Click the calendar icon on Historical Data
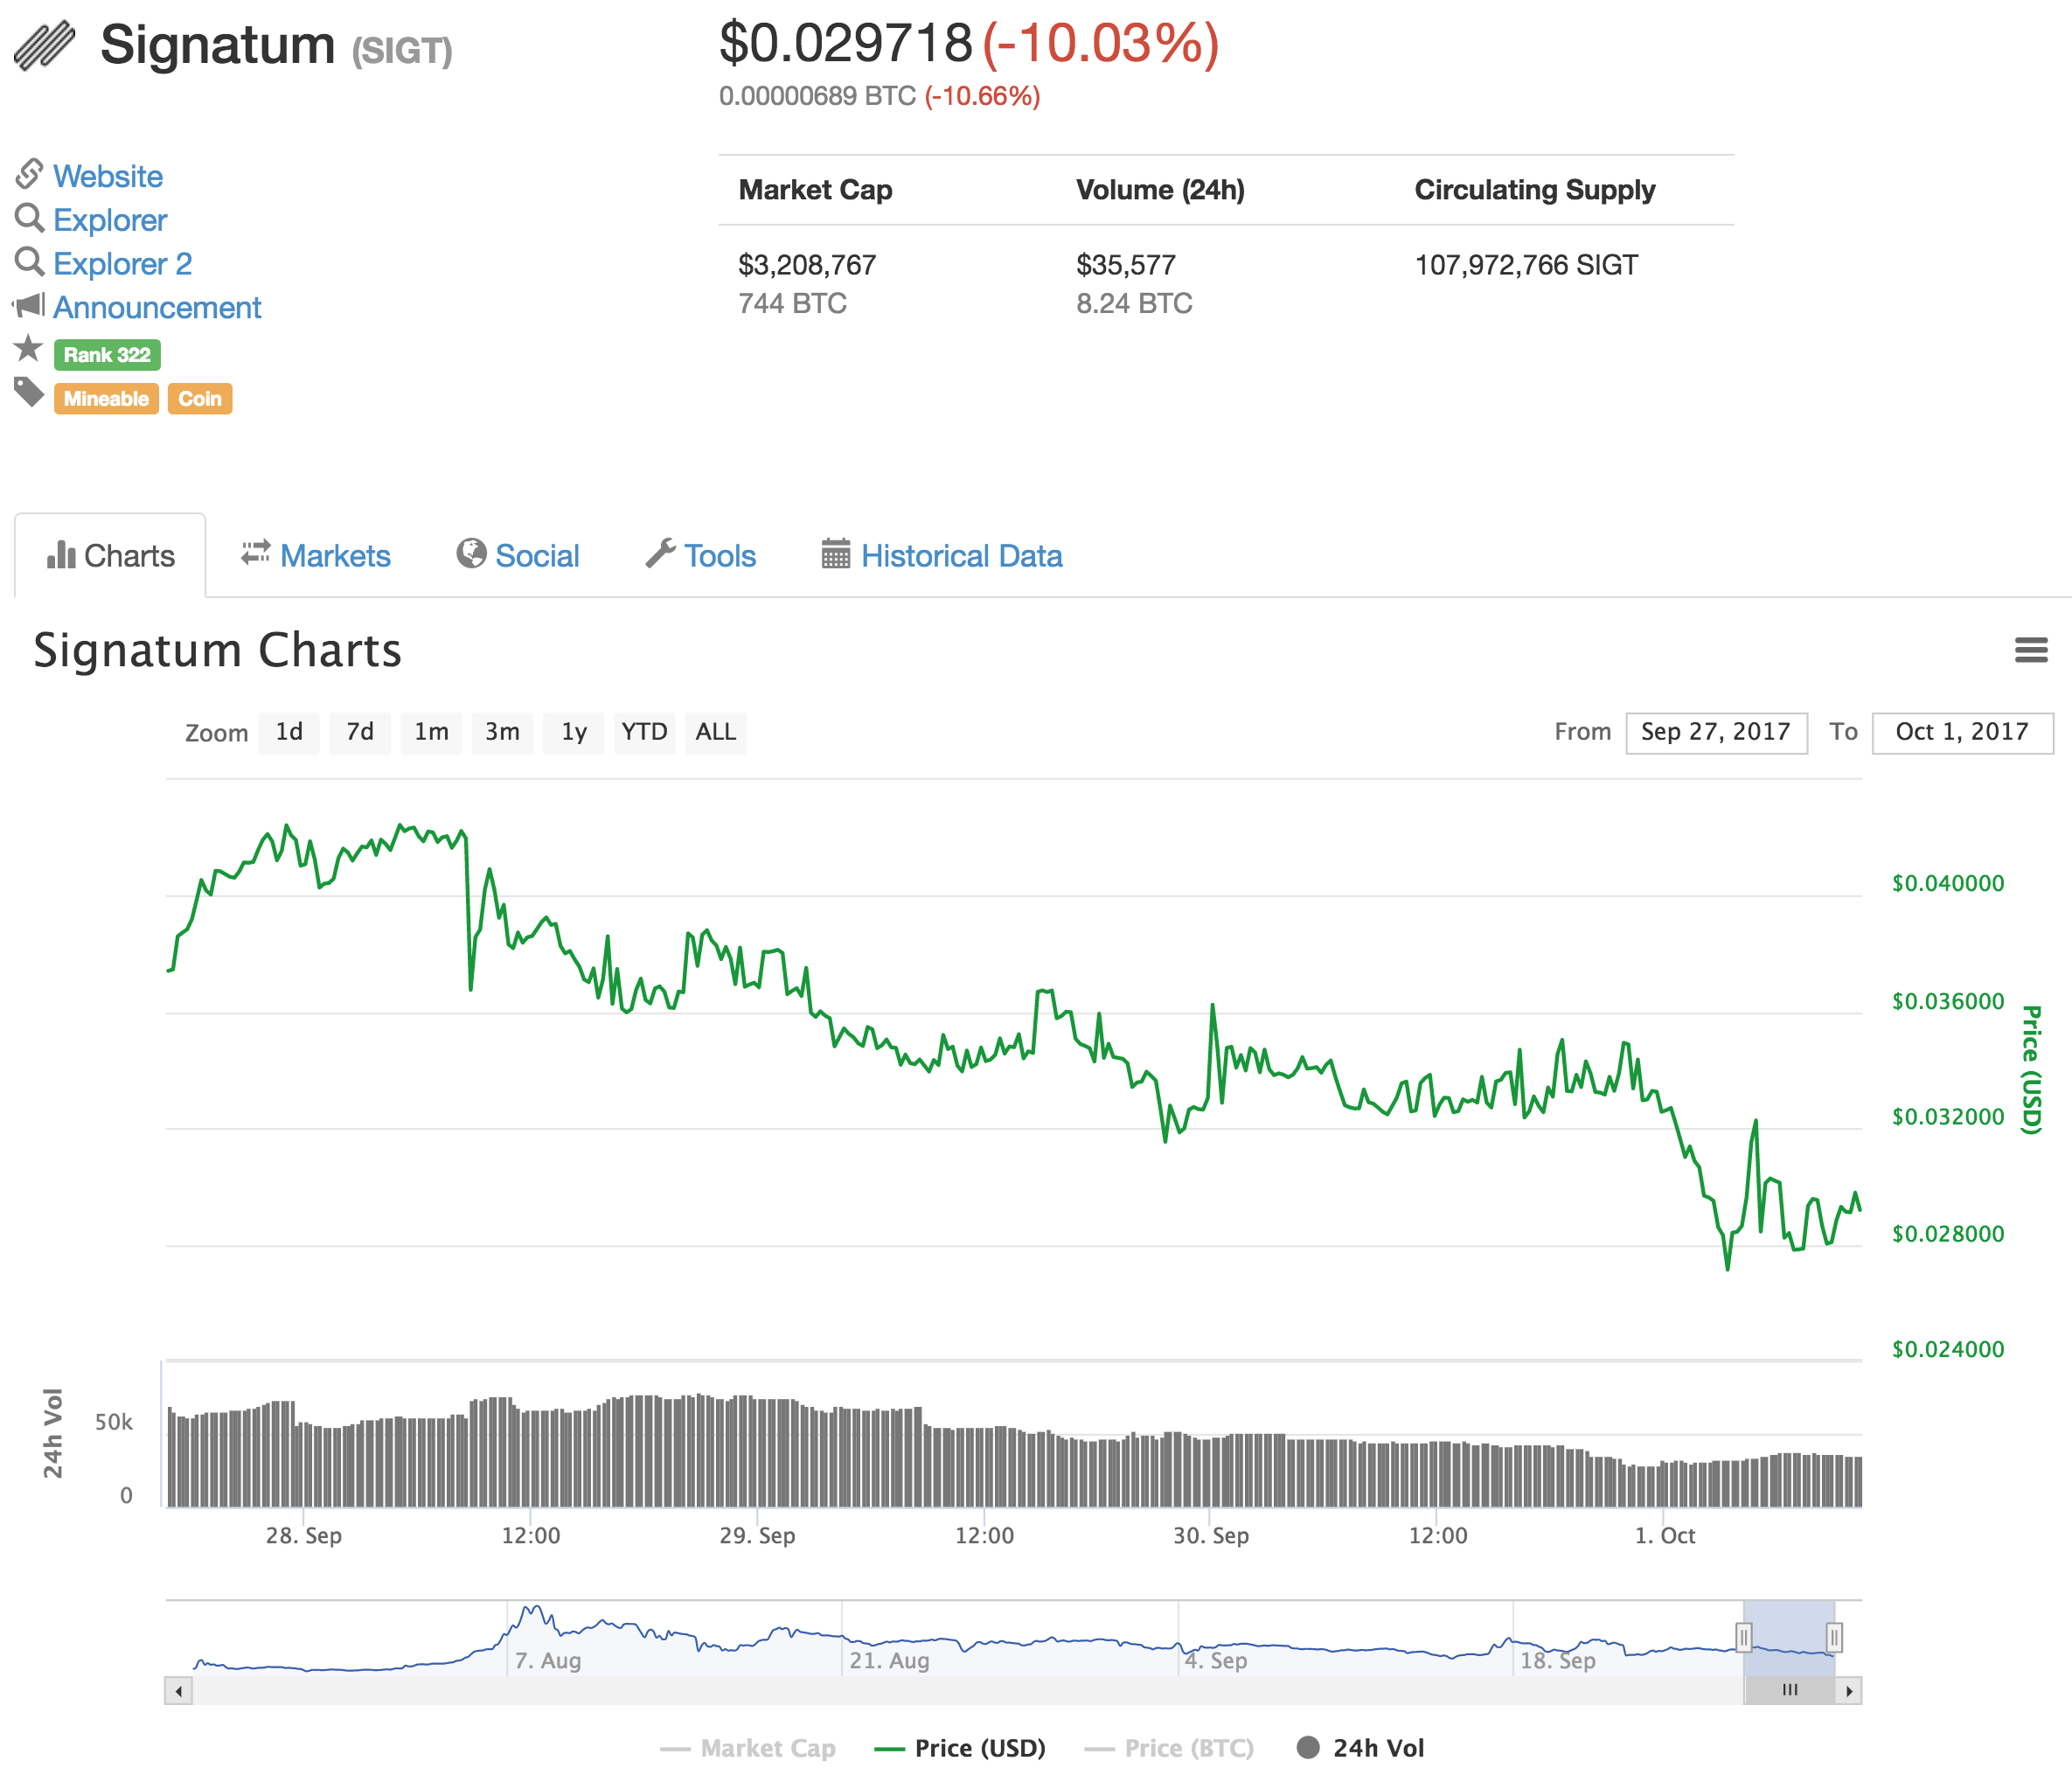 [x=836, y=553]
